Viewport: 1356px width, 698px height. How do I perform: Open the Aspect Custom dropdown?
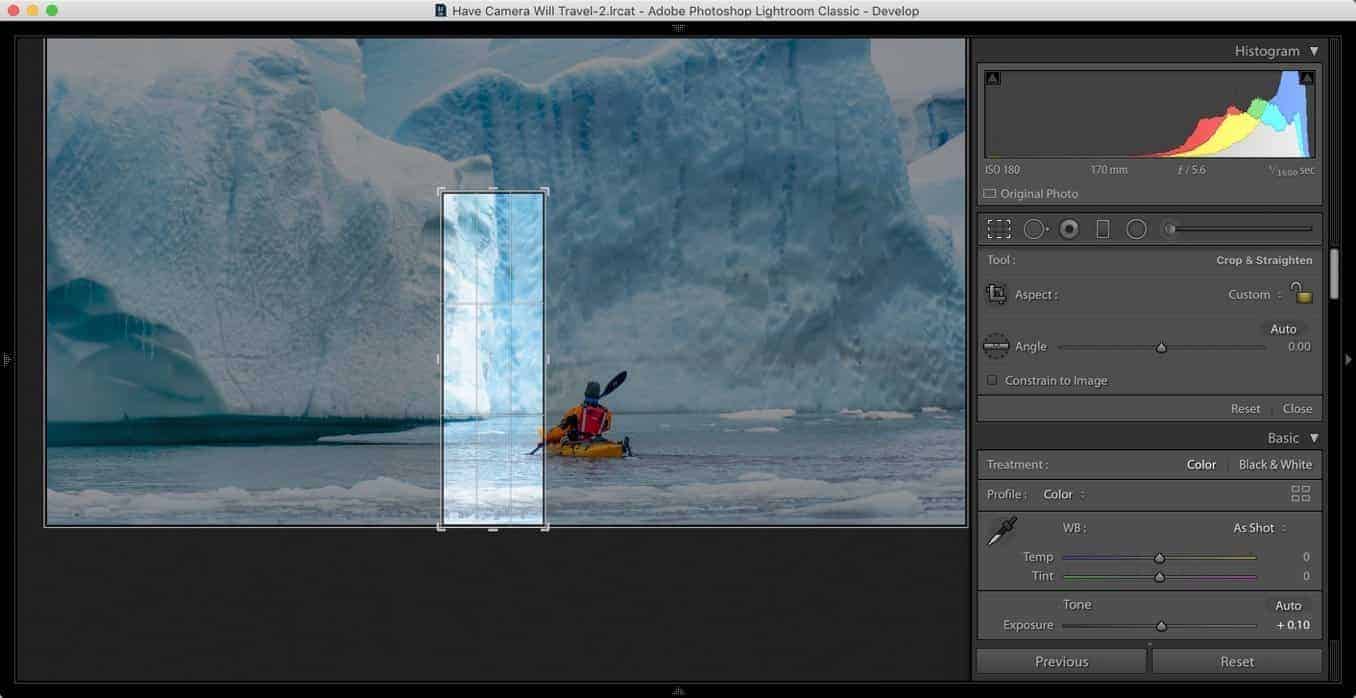[1255, 295]
